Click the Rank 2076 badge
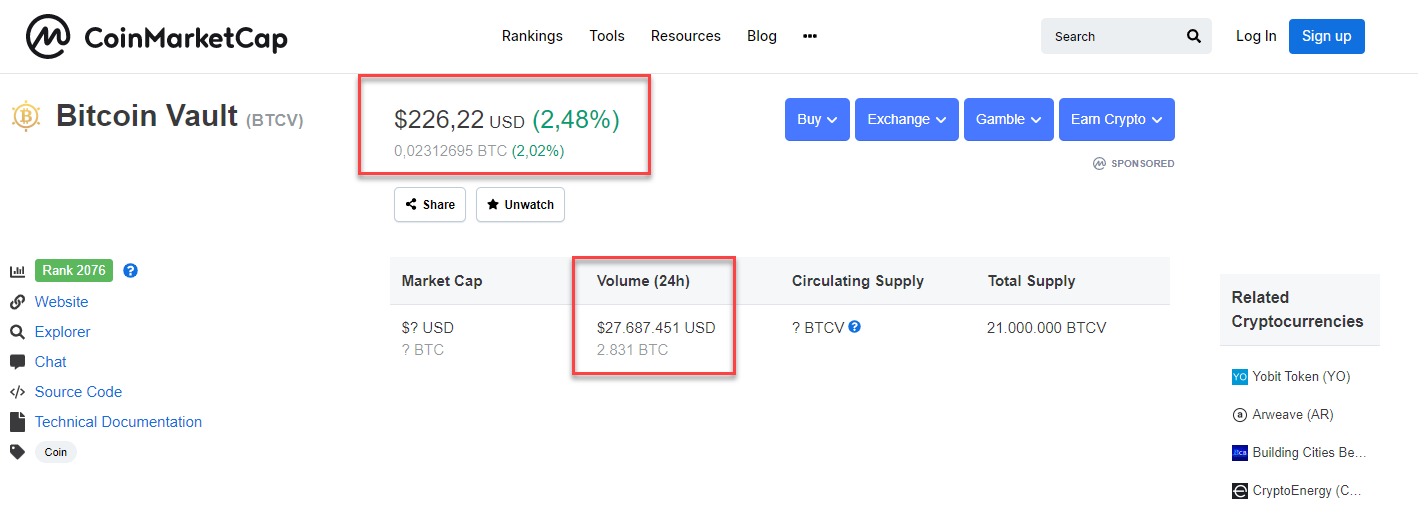Viewport: 1418px width, 510px height. (x=74, y=270)
